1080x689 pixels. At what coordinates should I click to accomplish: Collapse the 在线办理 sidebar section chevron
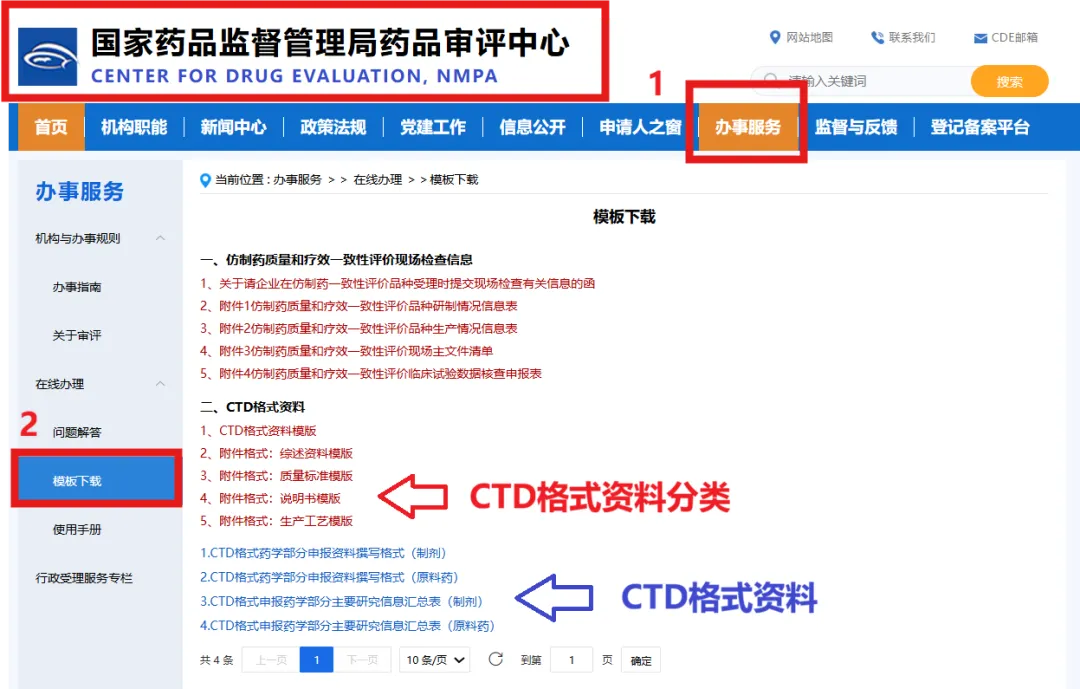[x=160, y=383]
